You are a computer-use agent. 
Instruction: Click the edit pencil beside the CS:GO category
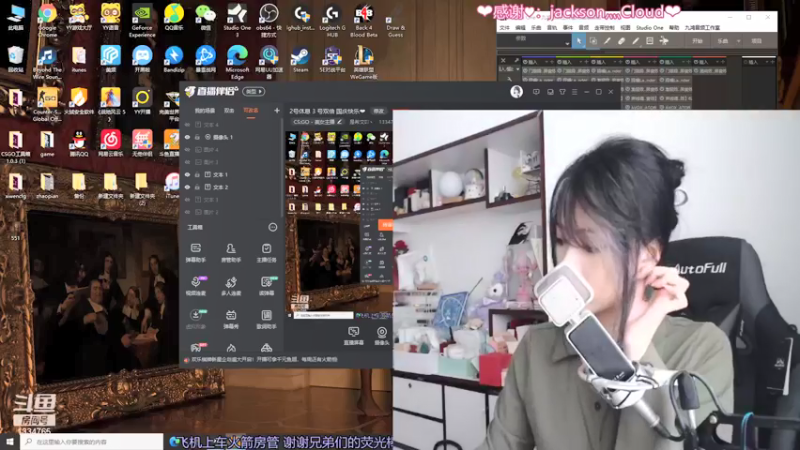click(339, 122)
